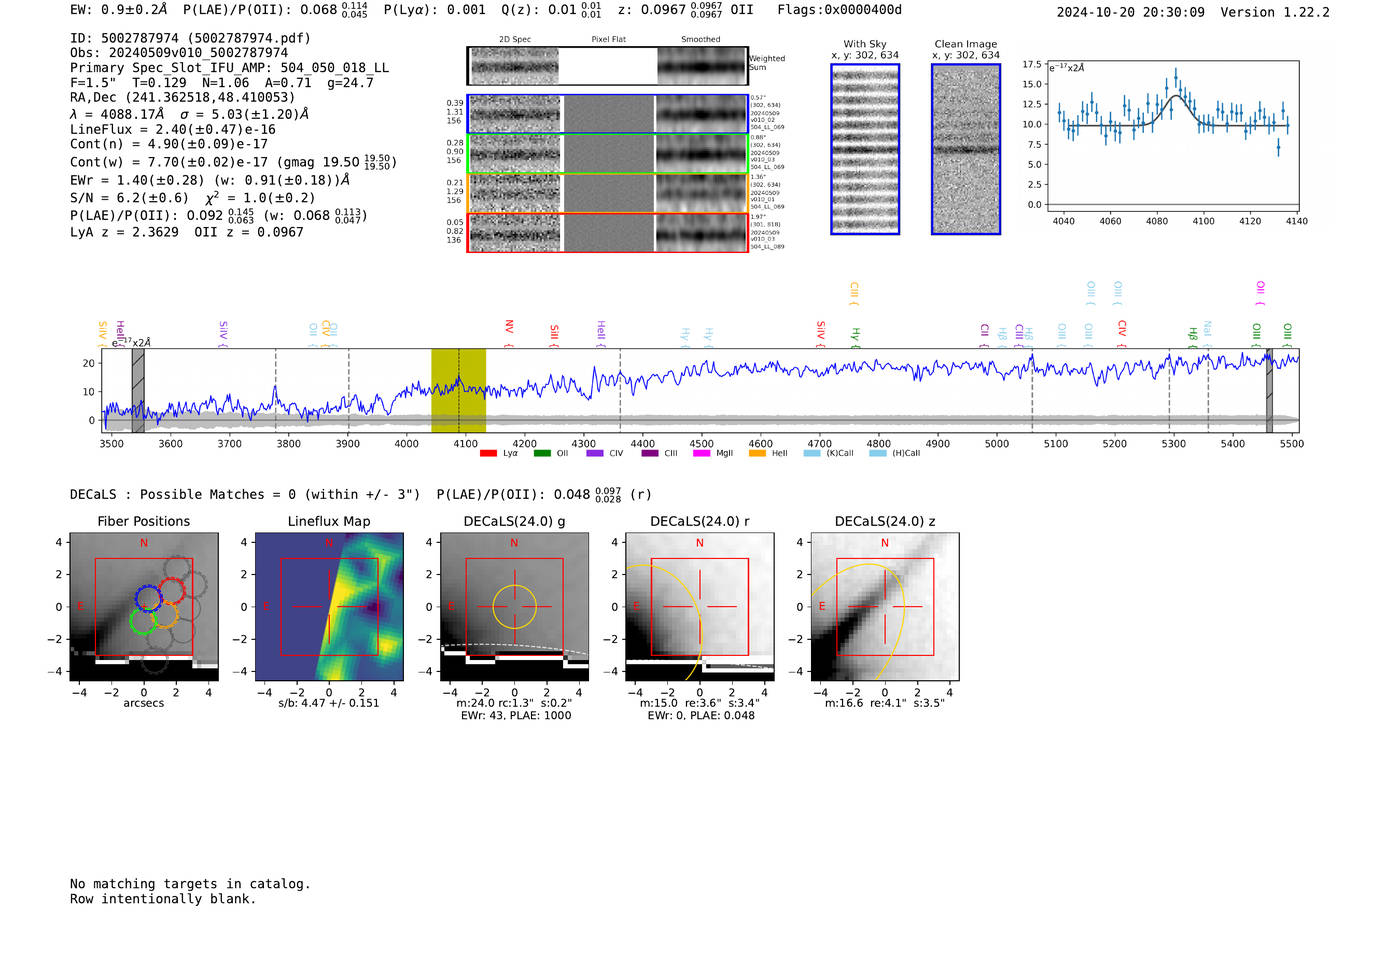Click the red Lyα legend swatch
This screenshot has width=1400, height=953.
coord(488,454)
